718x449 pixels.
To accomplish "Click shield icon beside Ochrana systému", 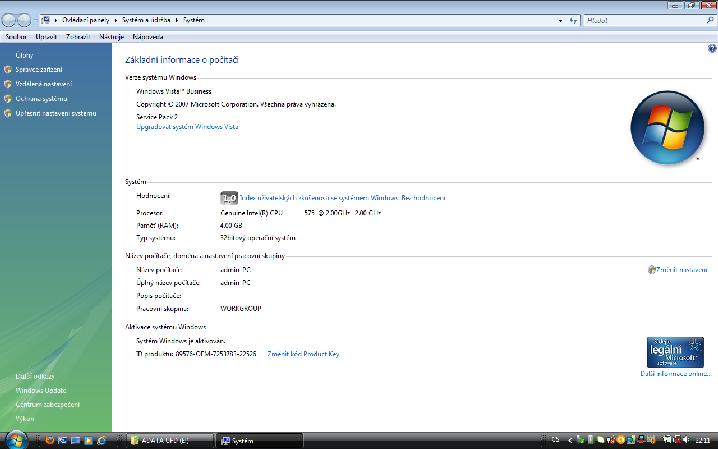I will click(x=8, y=99).
